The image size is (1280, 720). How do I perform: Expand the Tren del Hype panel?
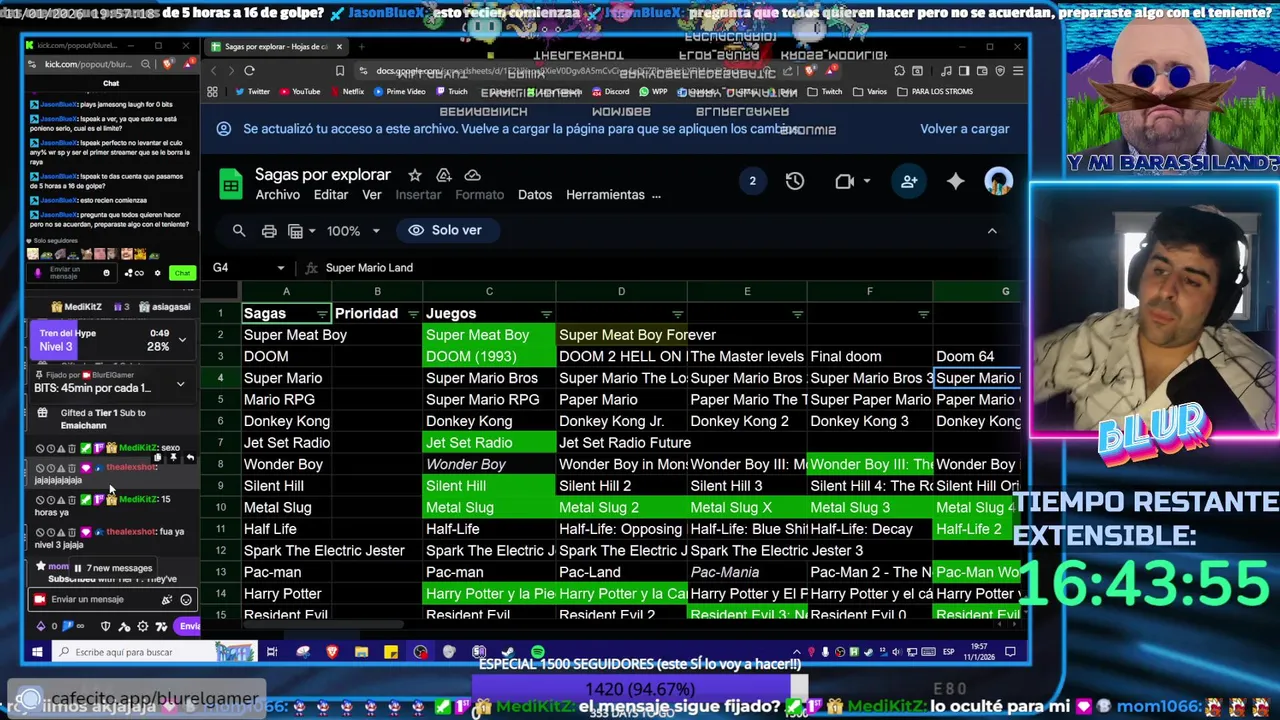(182, 340)
